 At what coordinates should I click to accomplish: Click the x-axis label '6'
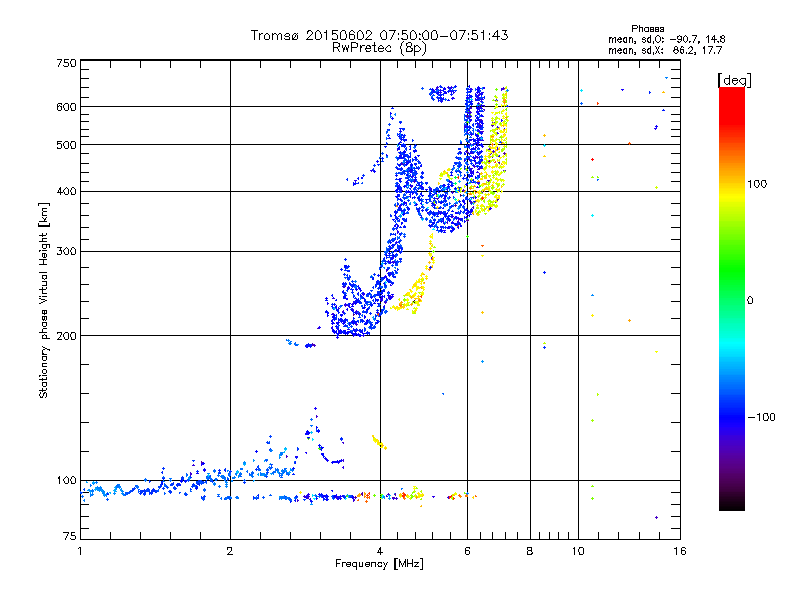(467, 551)
